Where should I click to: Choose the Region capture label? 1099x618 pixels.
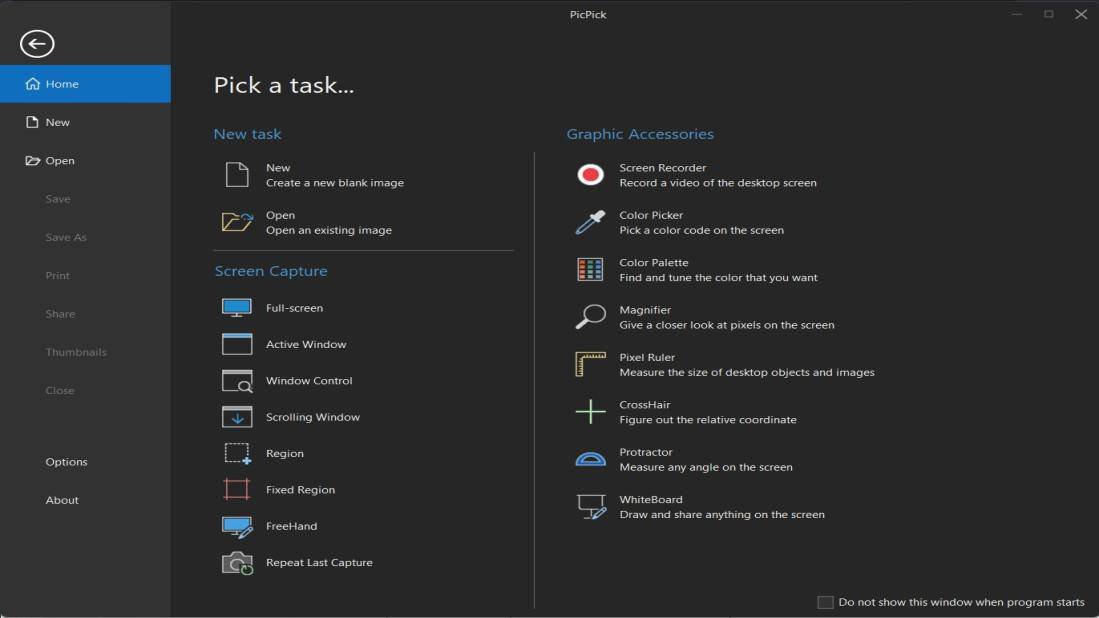[x=285, y=453]
